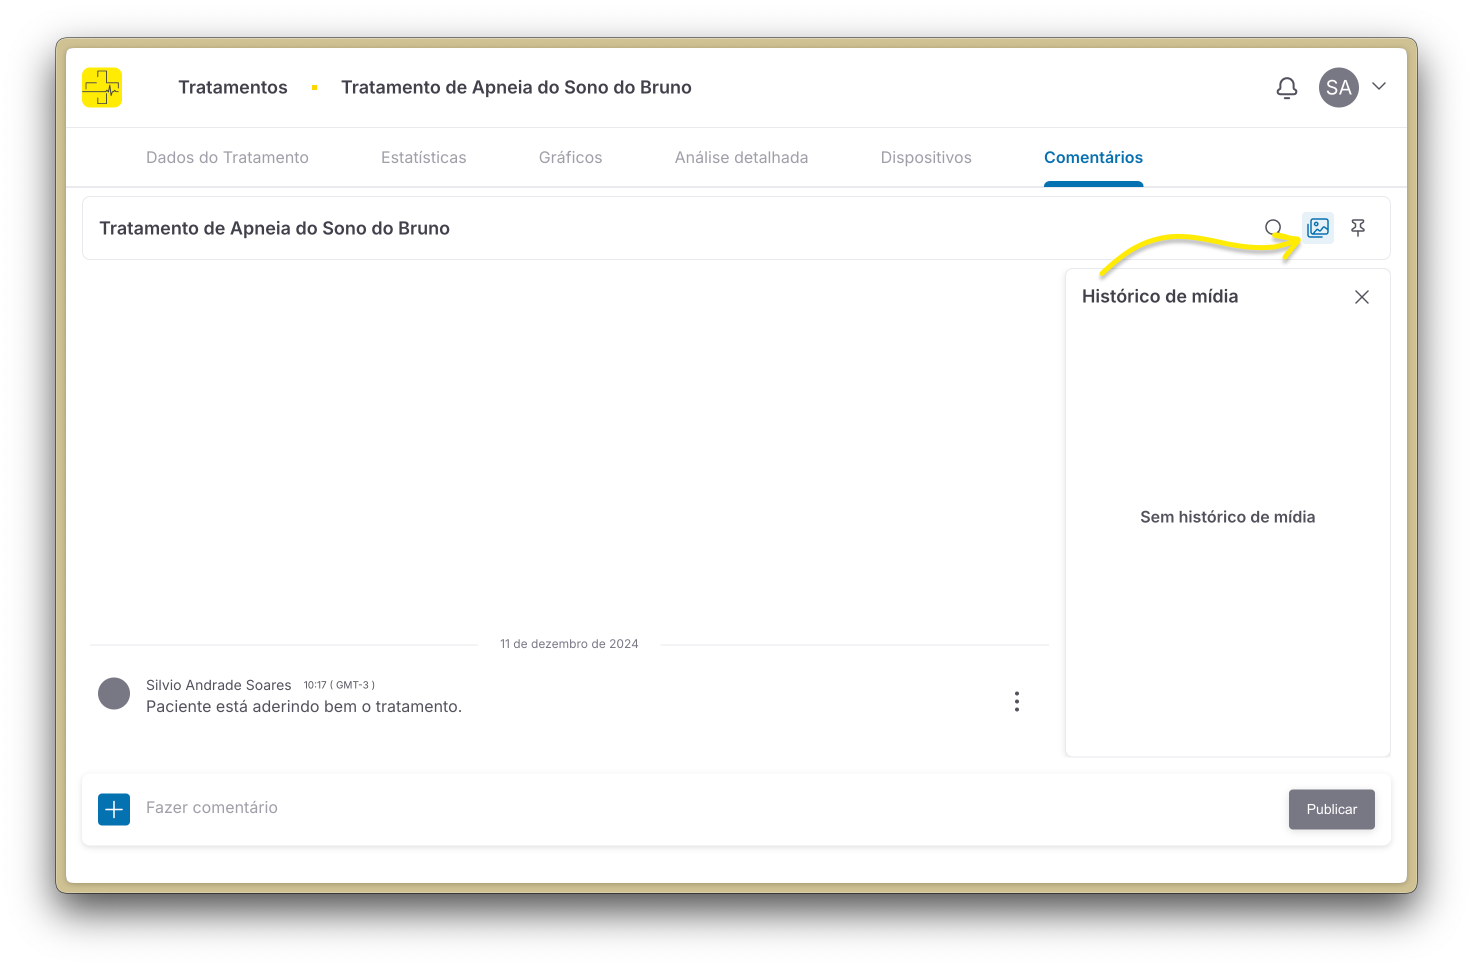Click the SA user avatar
Viewport: 1473px width, 967px height.
click(1338, 88)
